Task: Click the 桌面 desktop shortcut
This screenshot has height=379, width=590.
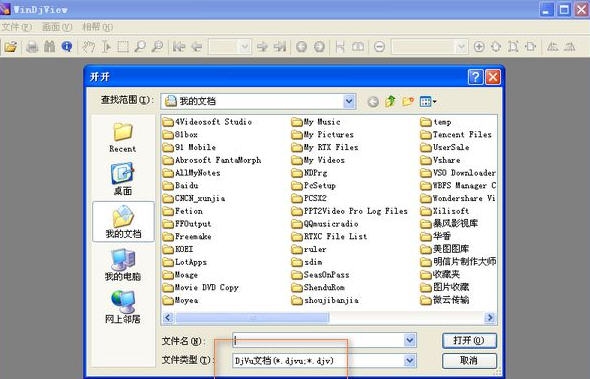Action: point(123,179)
